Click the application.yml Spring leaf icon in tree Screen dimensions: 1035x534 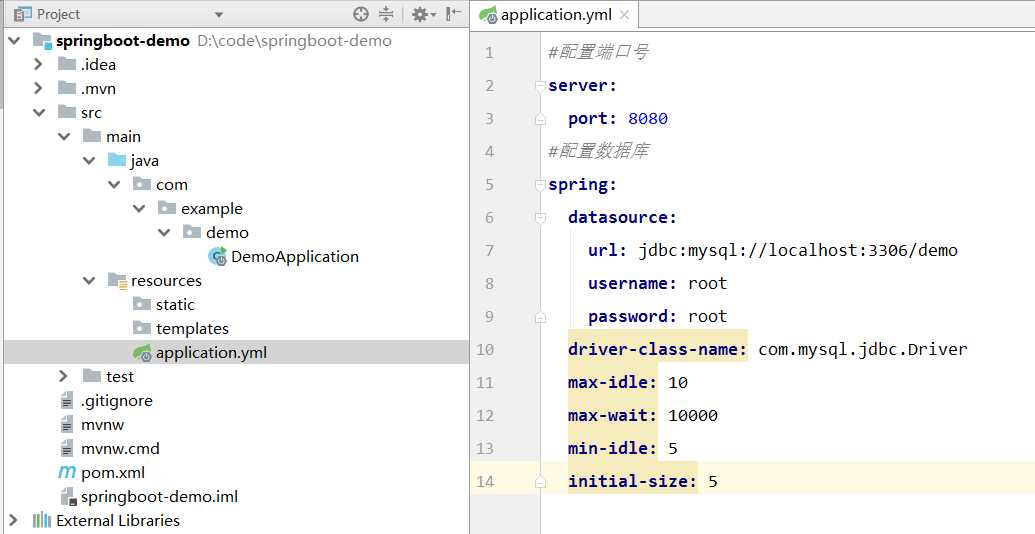click(143, 352)
